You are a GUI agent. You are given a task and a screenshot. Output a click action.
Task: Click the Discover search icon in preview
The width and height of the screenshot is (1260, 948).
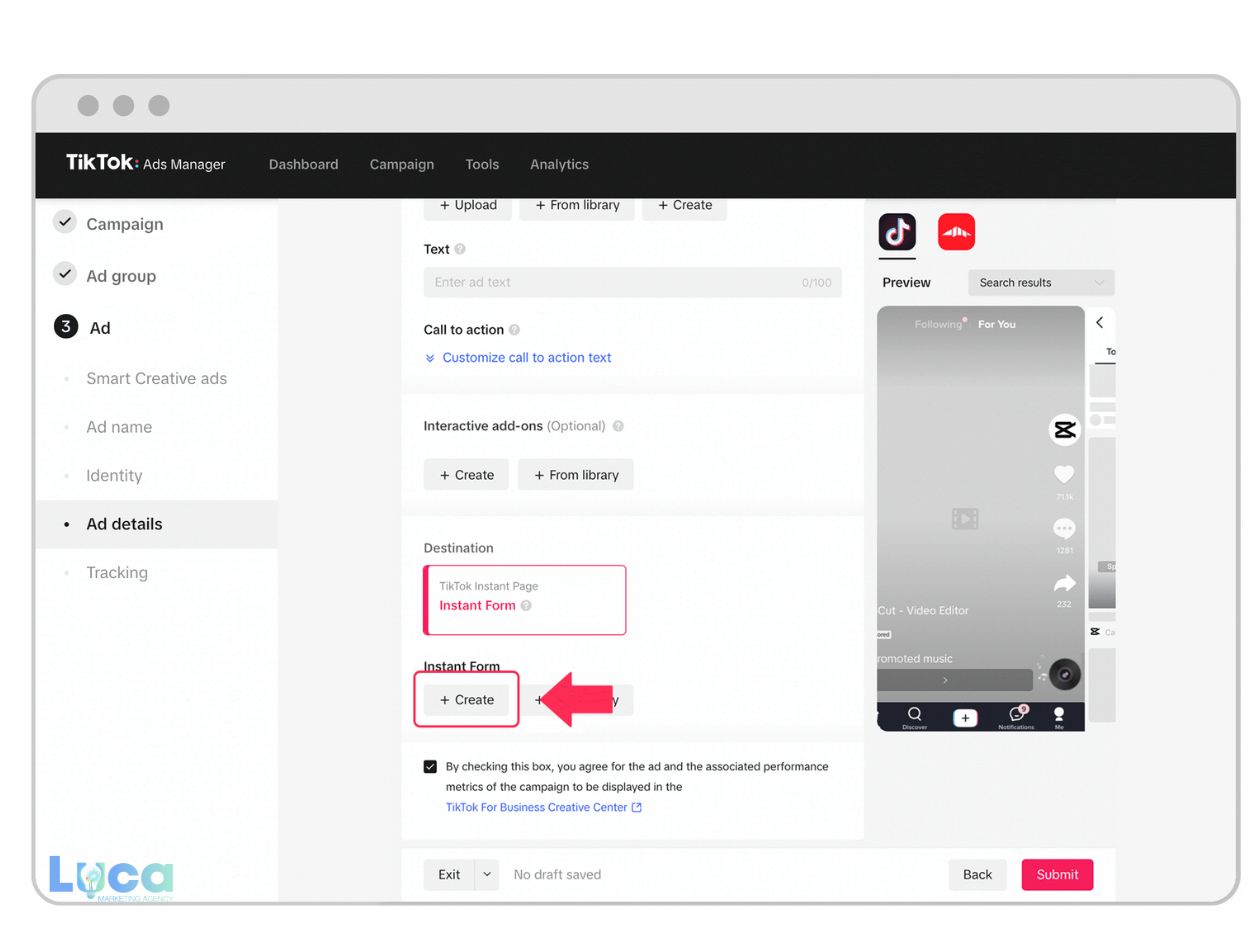click(914, 717)
